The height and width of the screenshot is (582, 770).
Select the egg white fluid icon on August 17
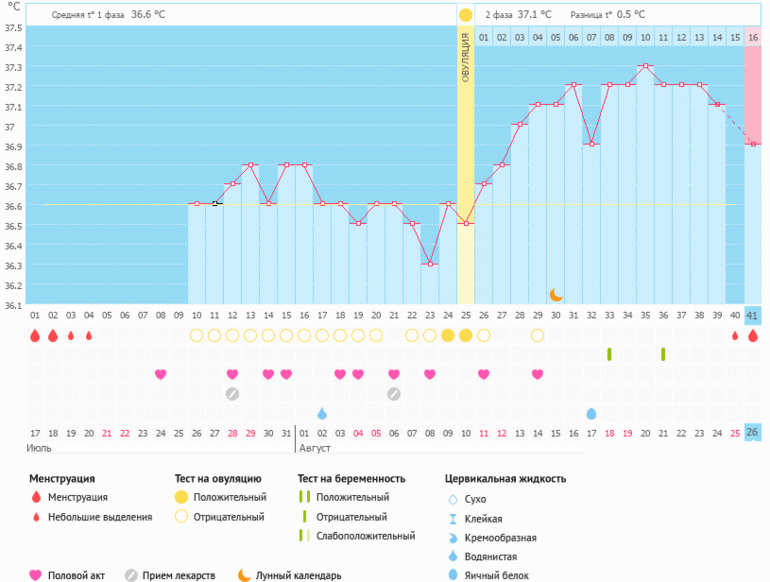click(x=591, y=413)
